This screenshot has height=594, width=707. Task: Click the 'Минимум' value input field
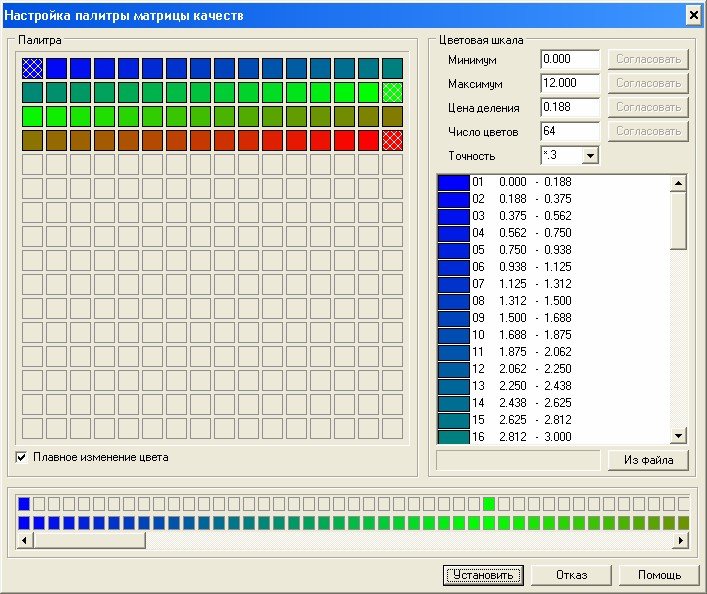pos(569,60)
